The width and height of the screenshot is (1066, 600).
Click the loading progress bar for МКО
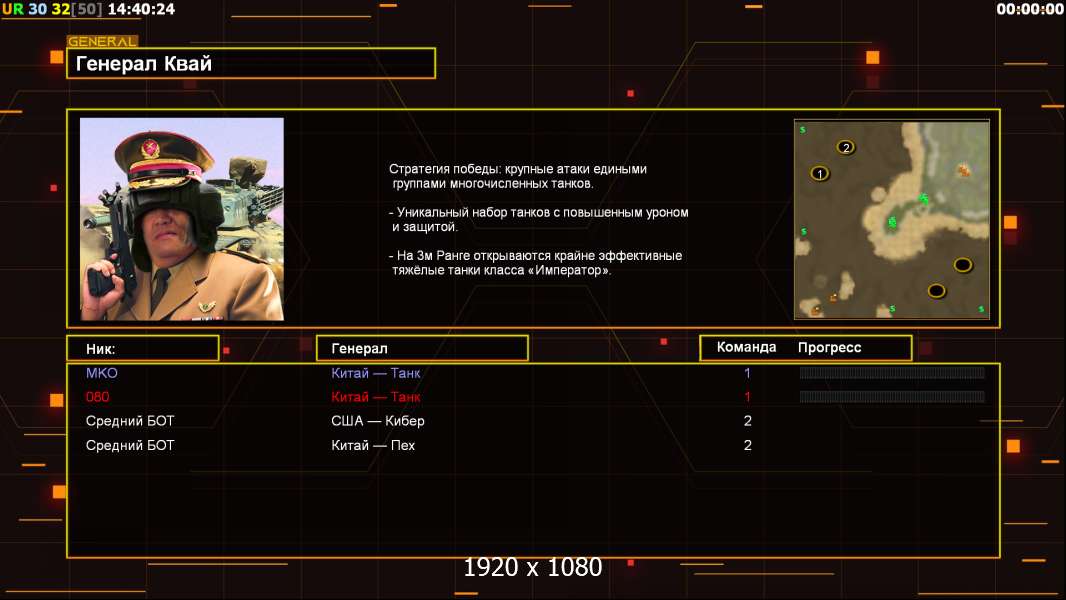coord(892,373)
